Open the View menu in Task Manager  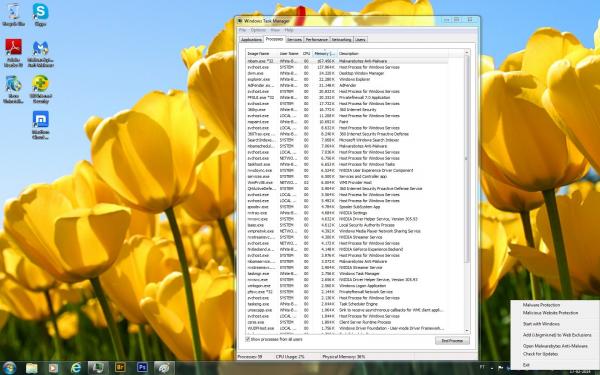[x=275, y=30]
